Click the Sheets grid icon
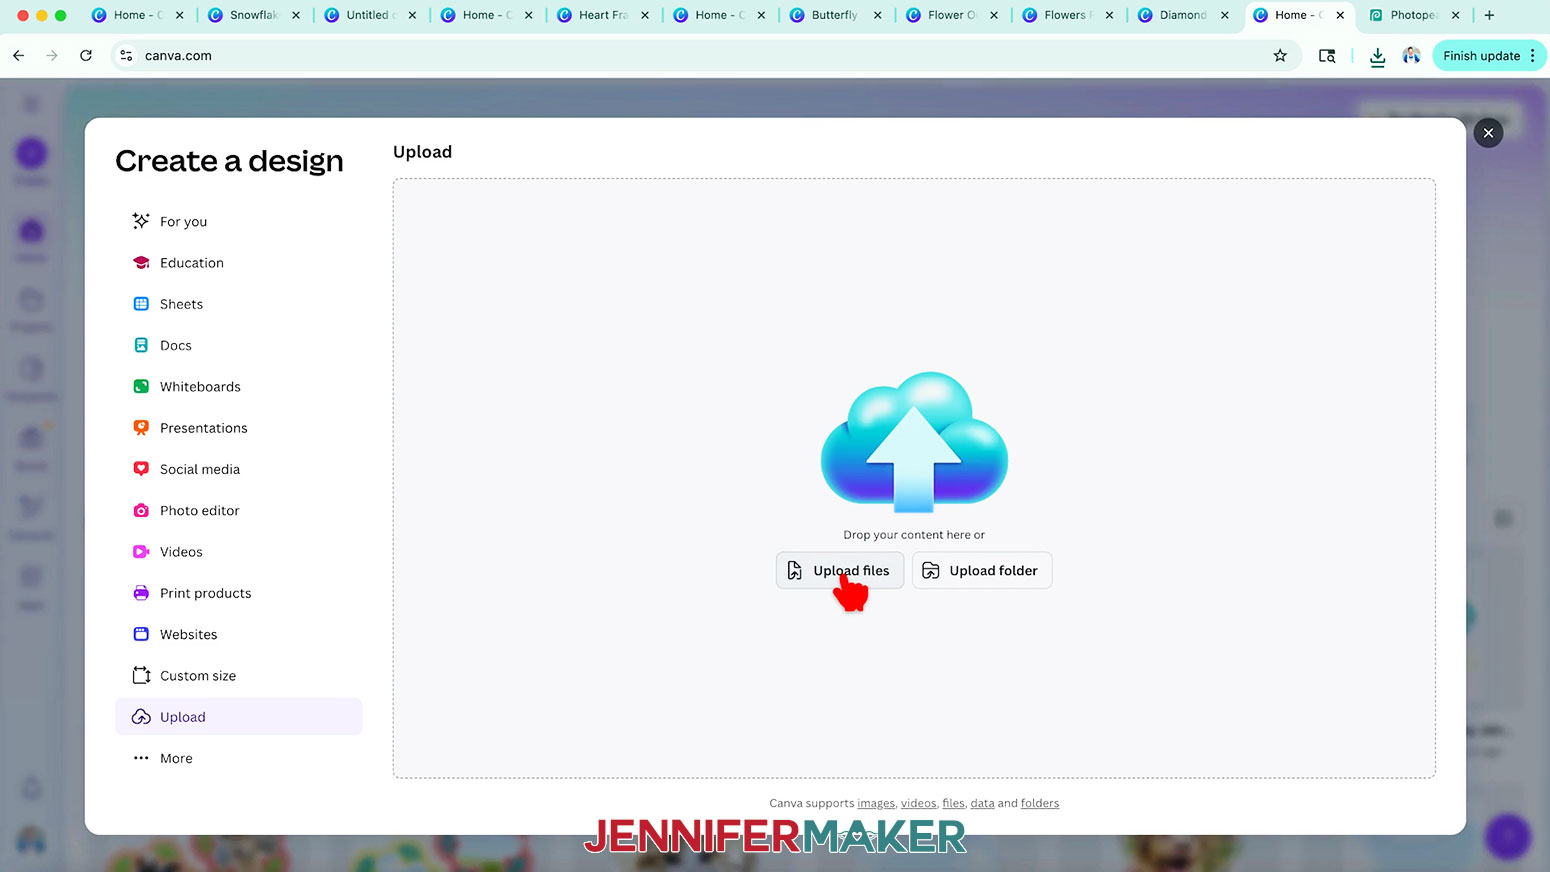 click(x=141, y=304)
